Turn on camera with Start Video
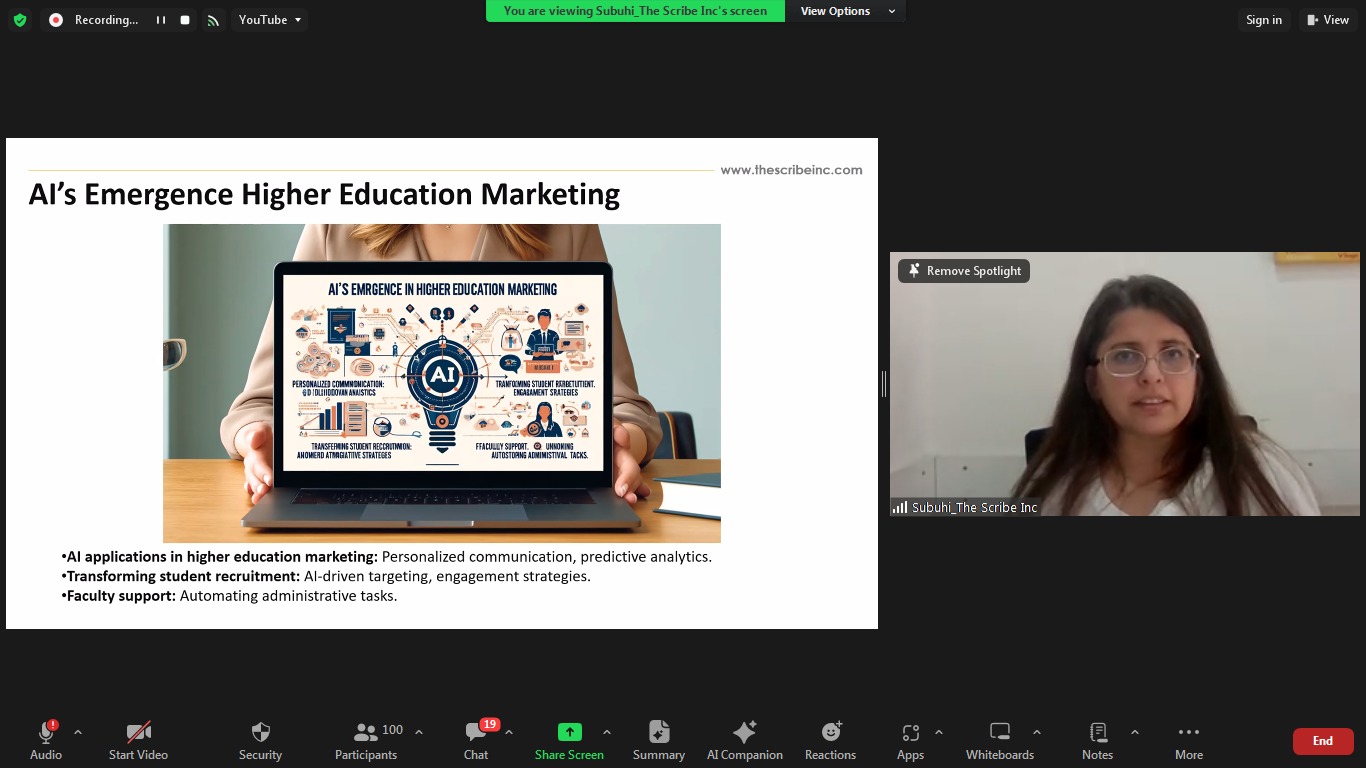Viewport: 1366px width, 768px height. pos(138,741)
